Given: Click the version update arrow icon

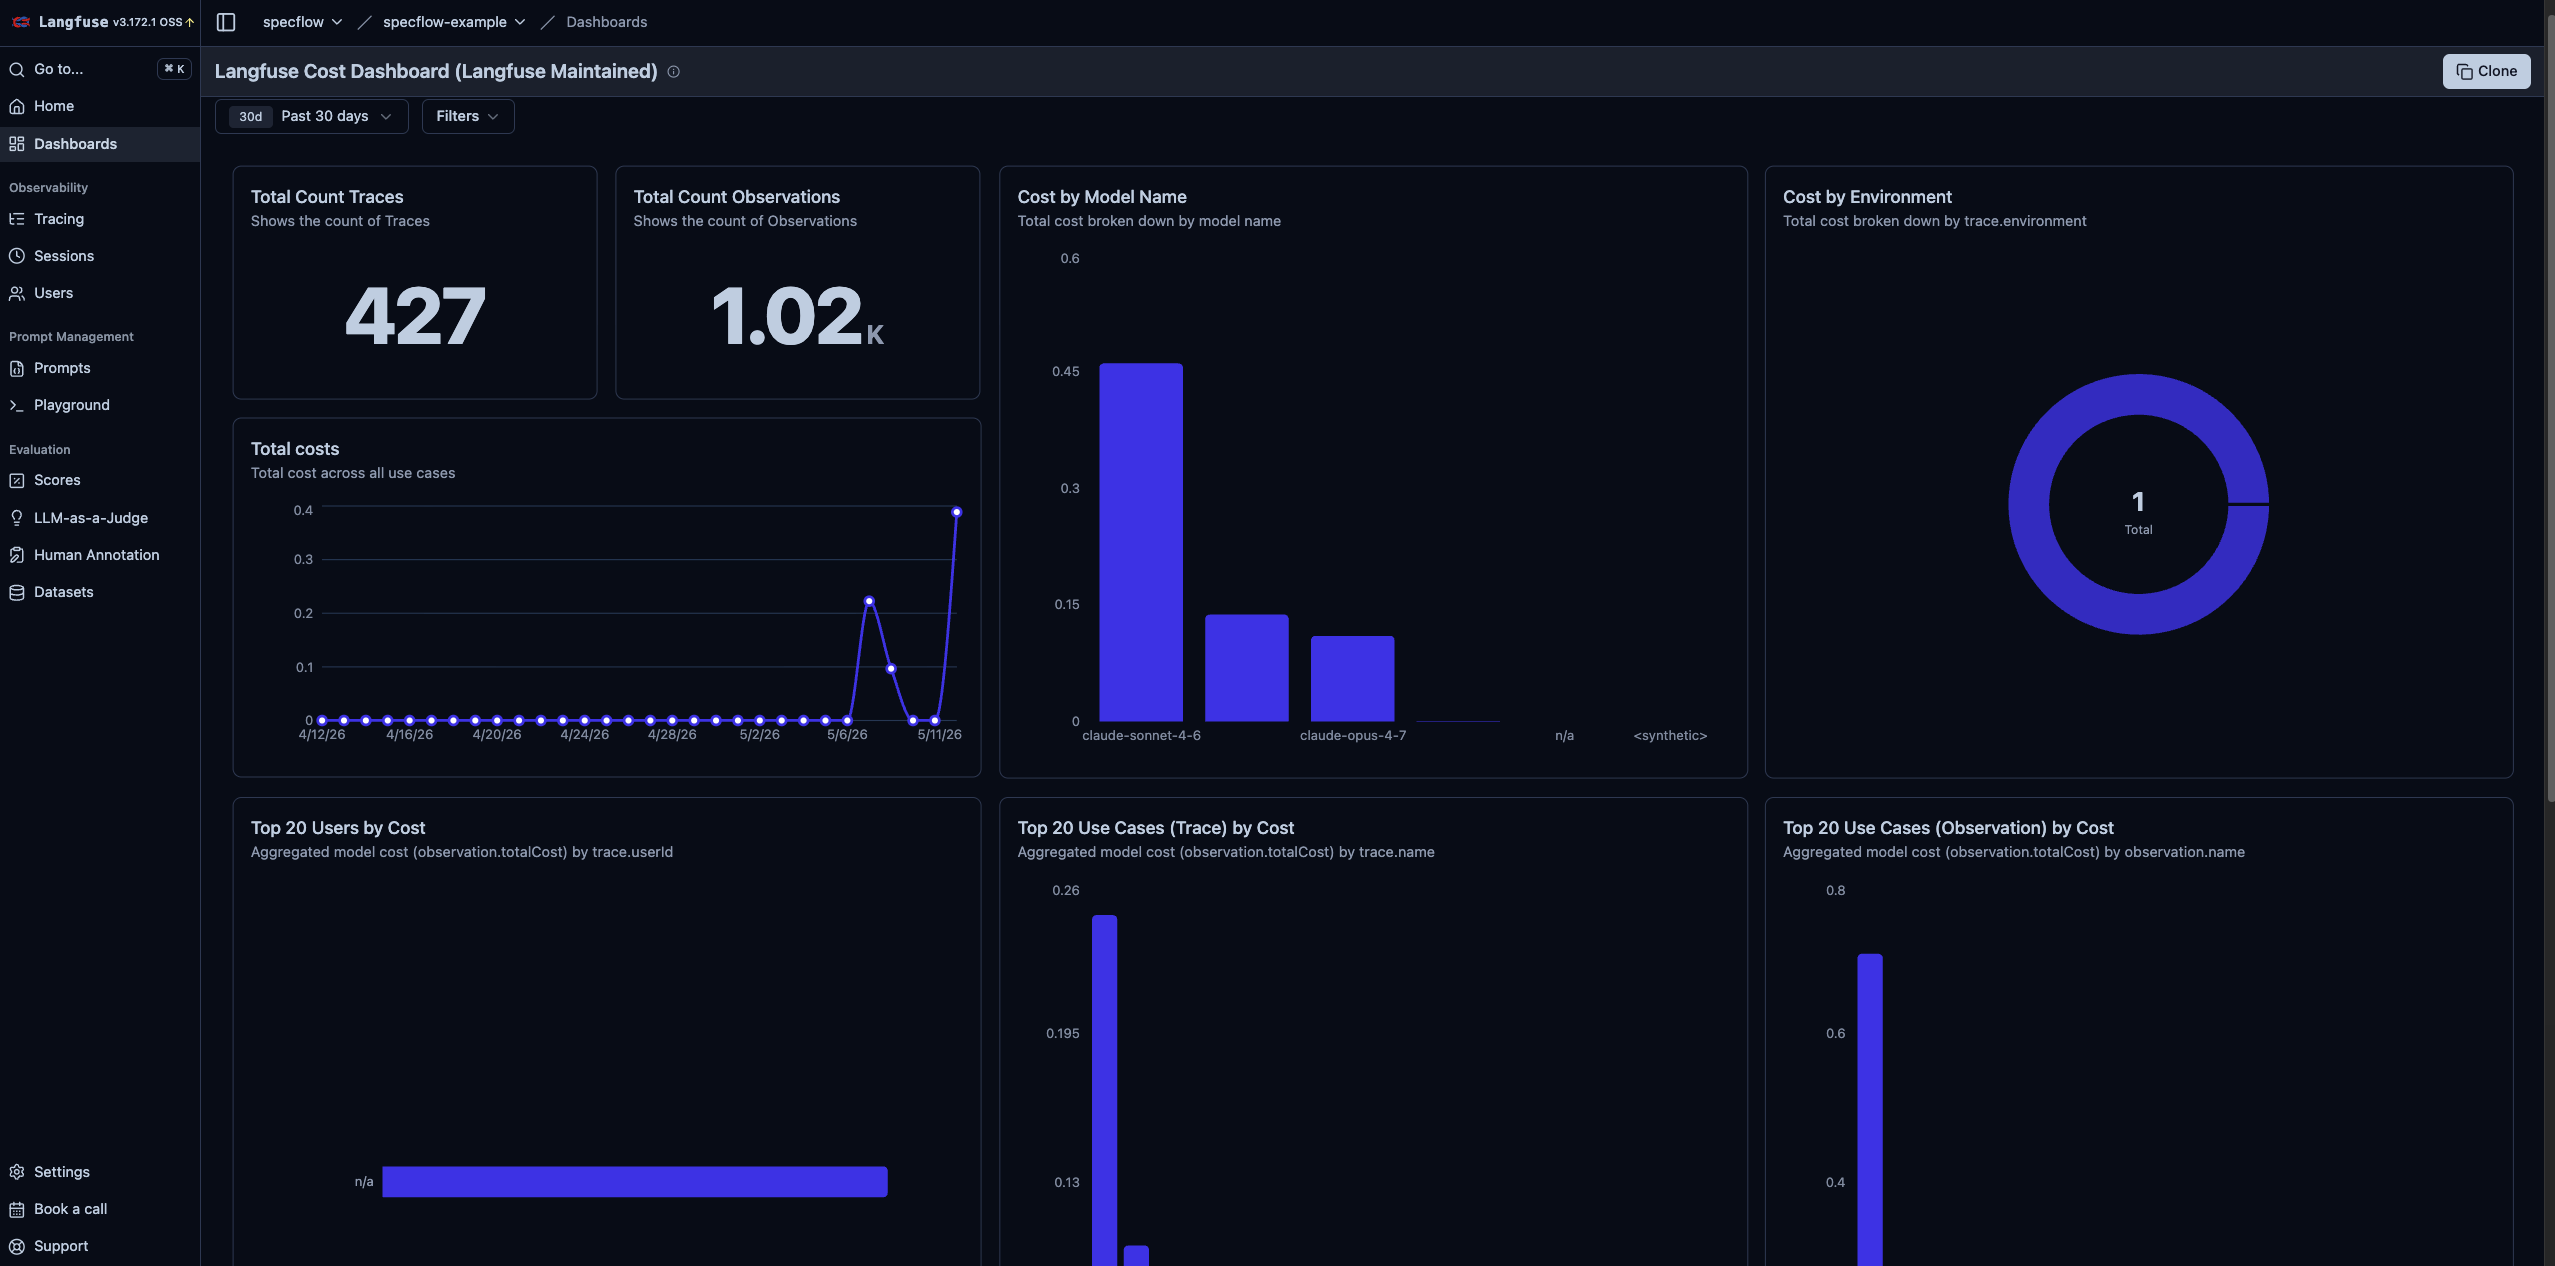Looking at the screenshot, I should [190, 22].
